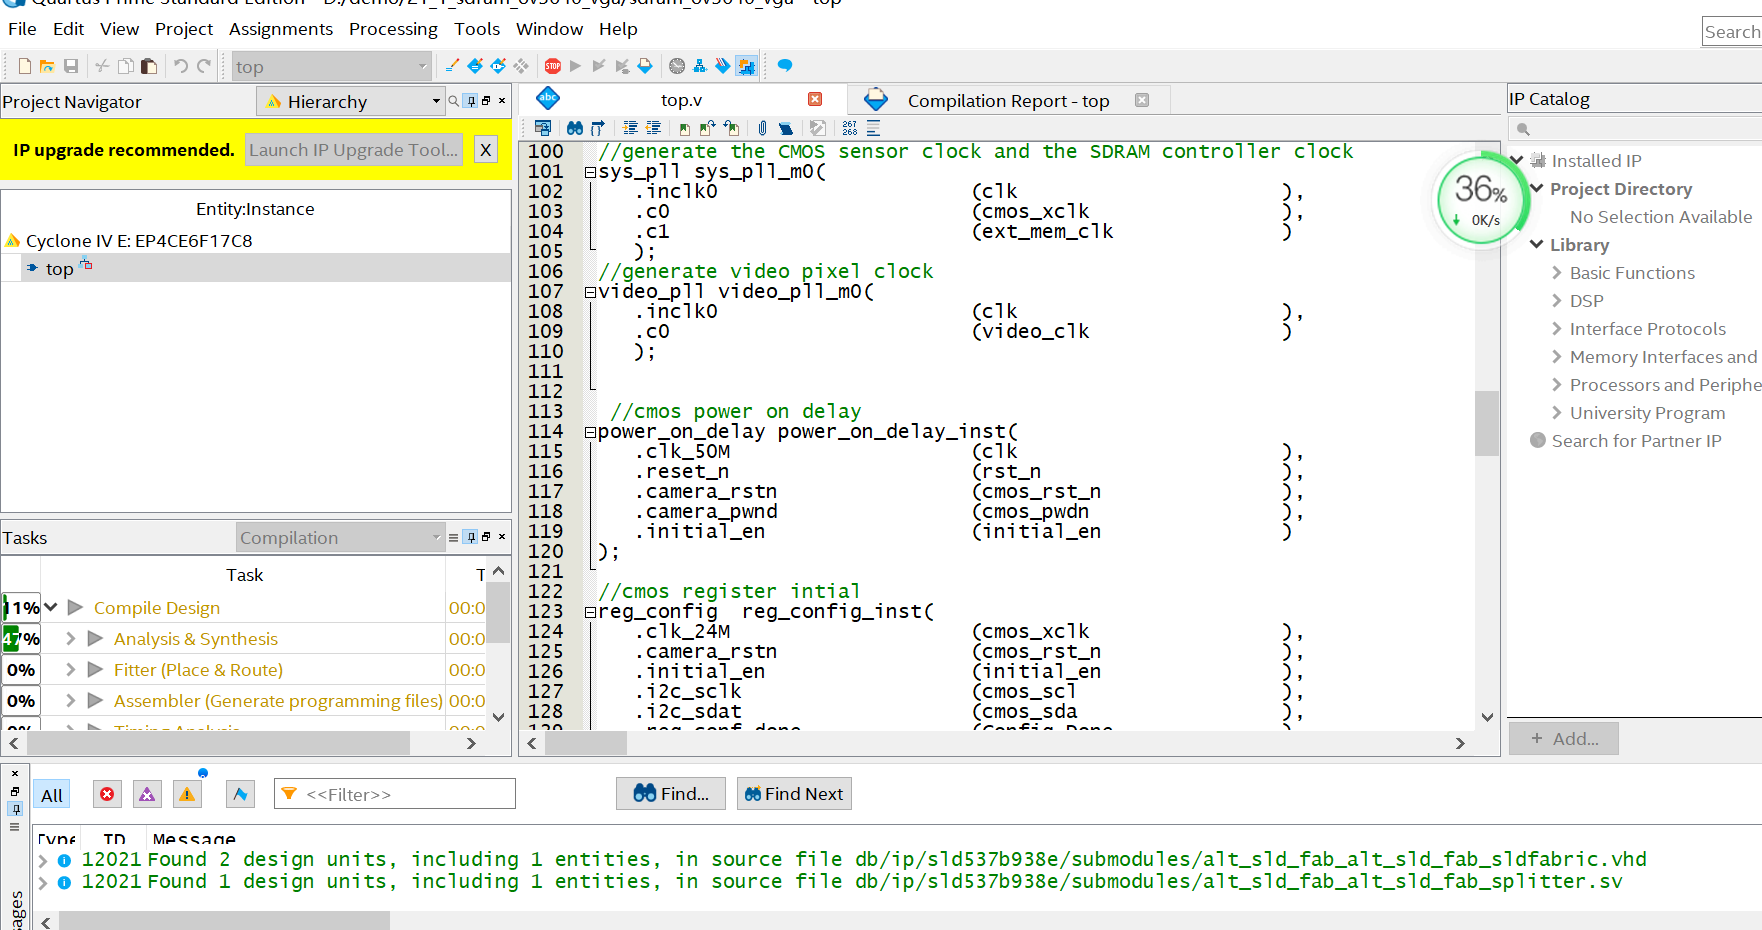Viewport: 1762px width, 930px height.
Task: Expand Basic Functions in IP Catalog
Action: (x=1557, y=272)
